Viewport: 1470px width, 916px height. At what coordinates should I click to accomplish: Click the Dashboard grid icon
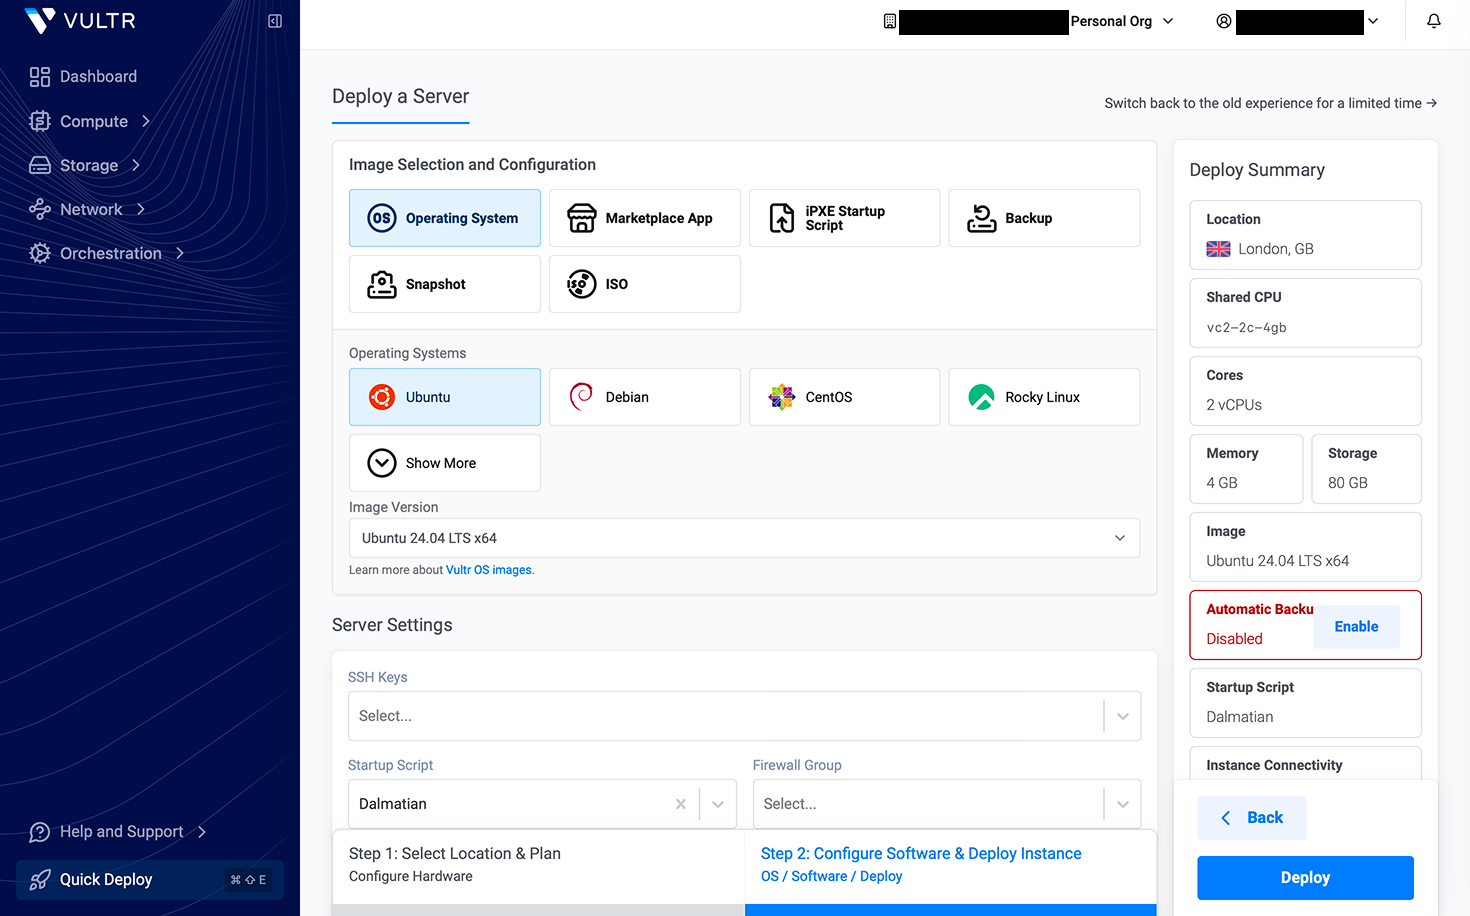click(40, 77)
